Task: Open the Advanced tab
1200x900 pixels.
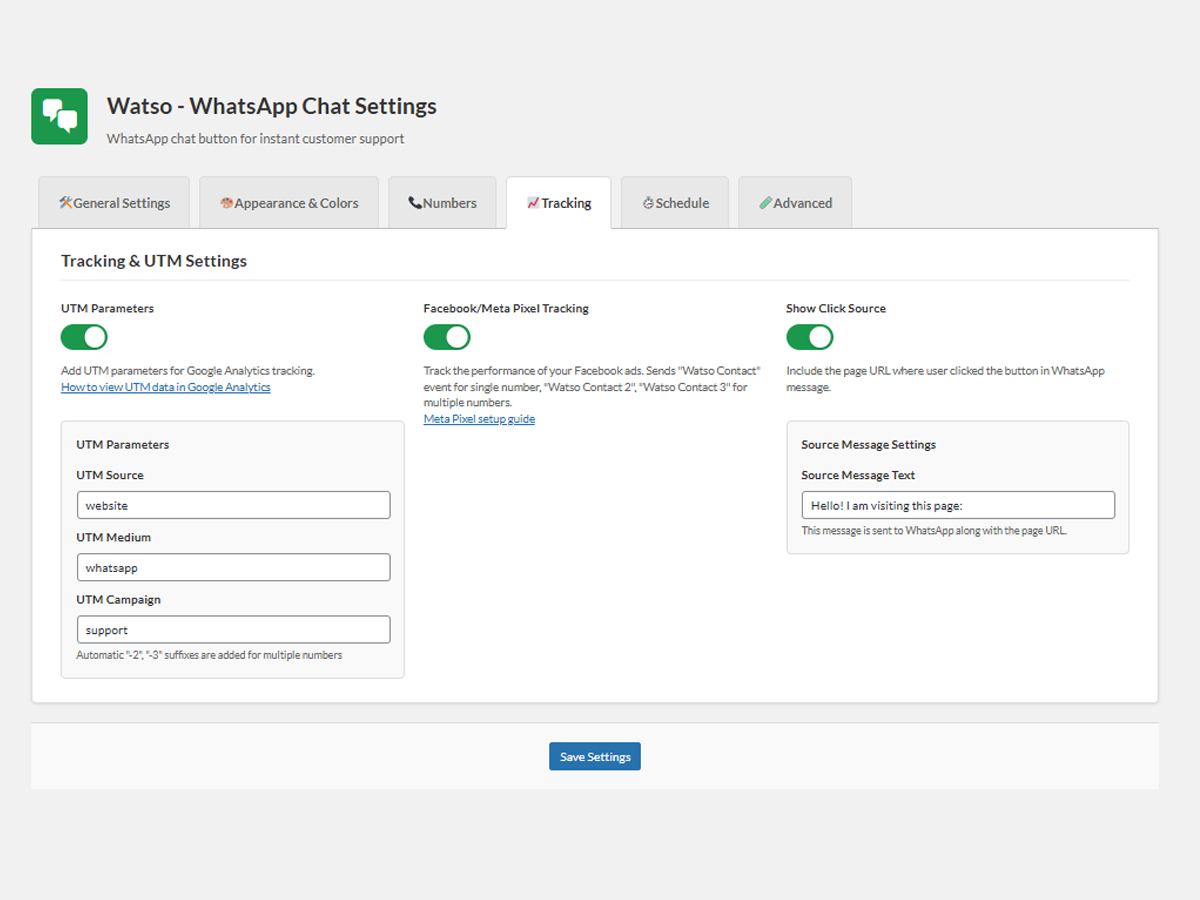Action: tap(795, 203)
